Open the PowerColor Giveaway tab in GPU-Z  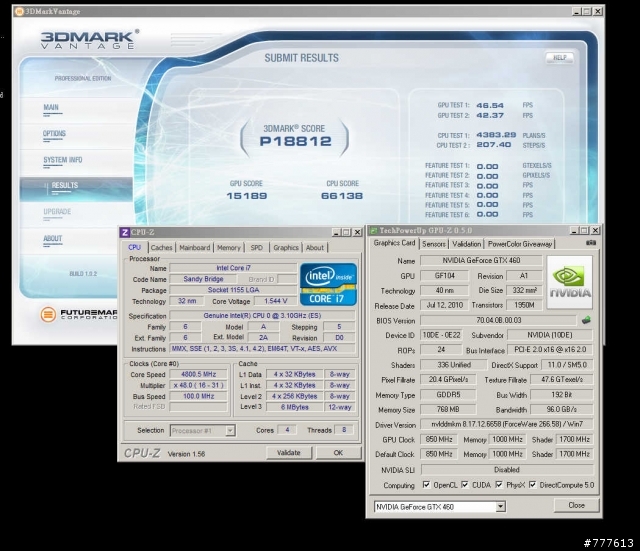point(520,244)
